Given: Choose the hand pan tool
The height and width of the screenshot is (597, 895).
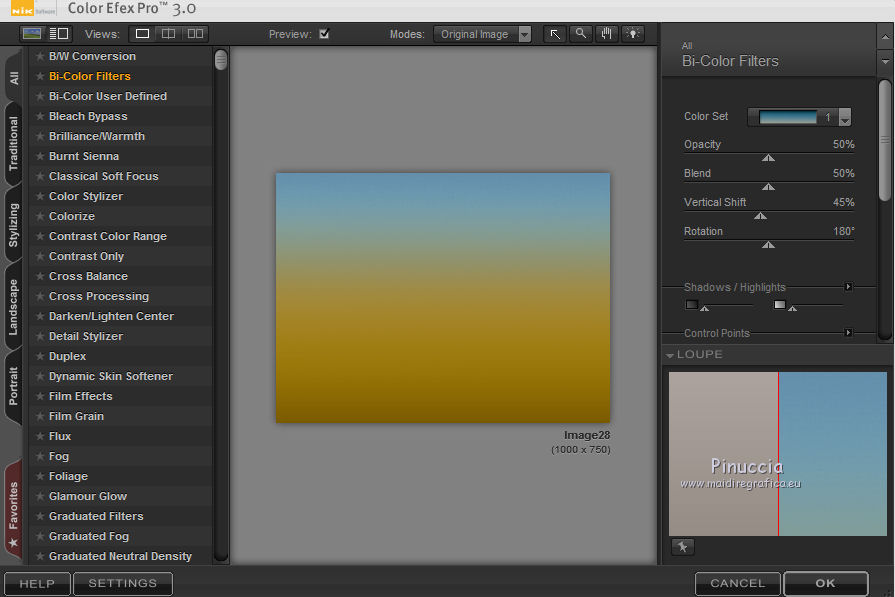Looking at the screenshot, I should [606, 34].
